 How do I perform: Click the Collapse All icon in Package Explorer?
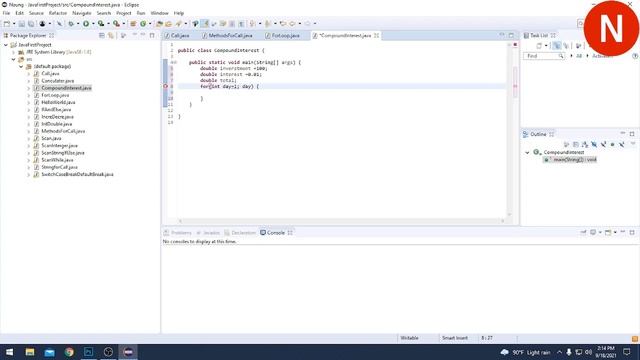pos(102,36)
